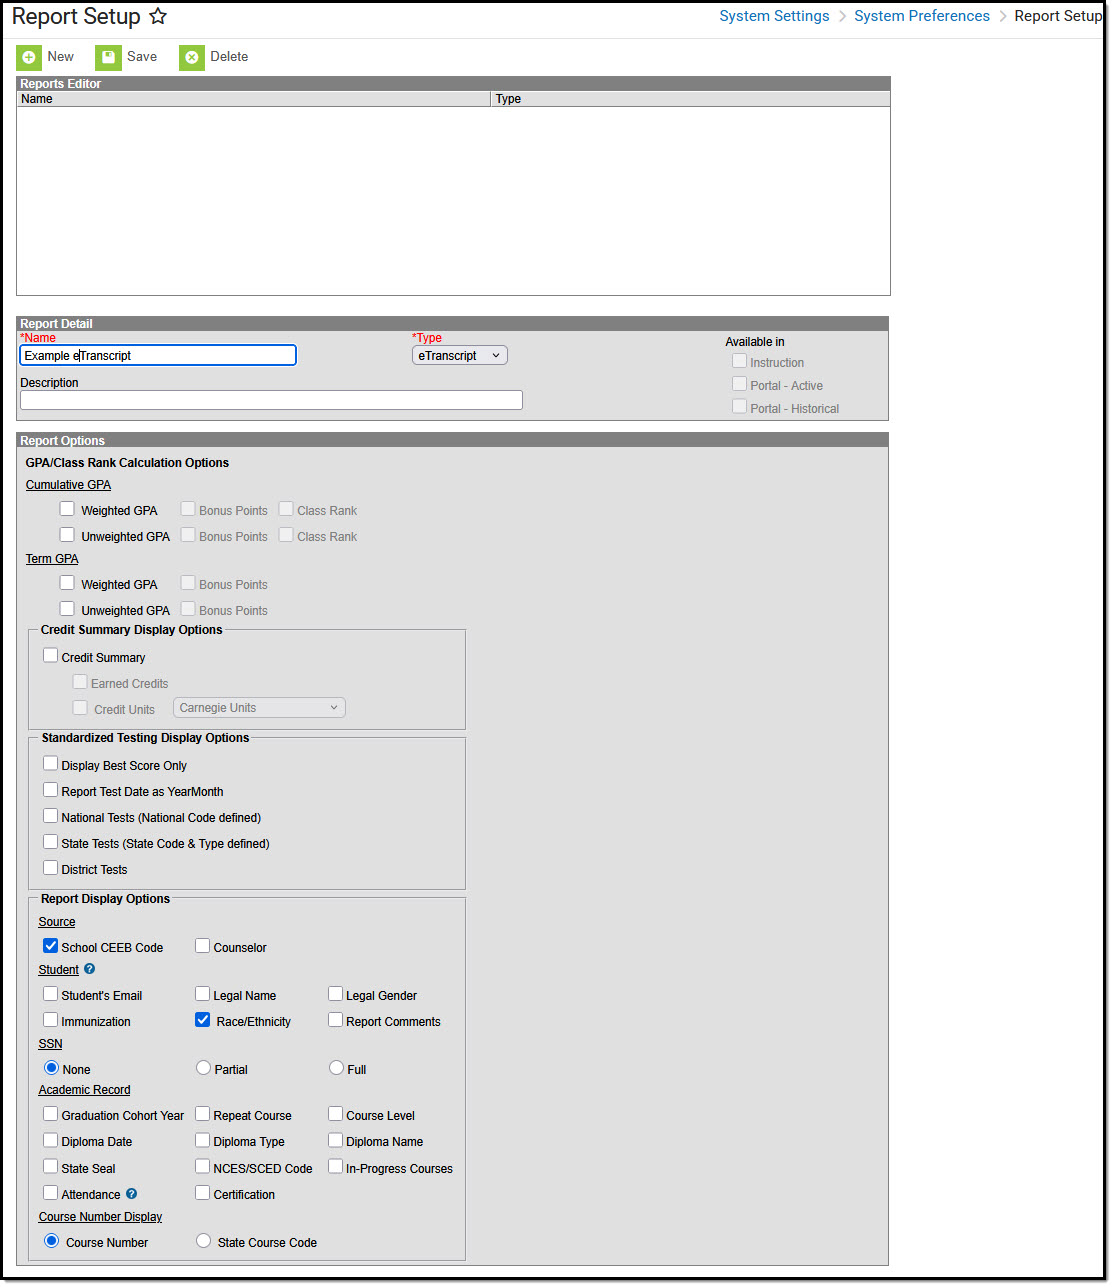This screenshot has width=1113, height=1287.
Task: Enable the Credit Summary checkbox
Action: coord(50,655)
